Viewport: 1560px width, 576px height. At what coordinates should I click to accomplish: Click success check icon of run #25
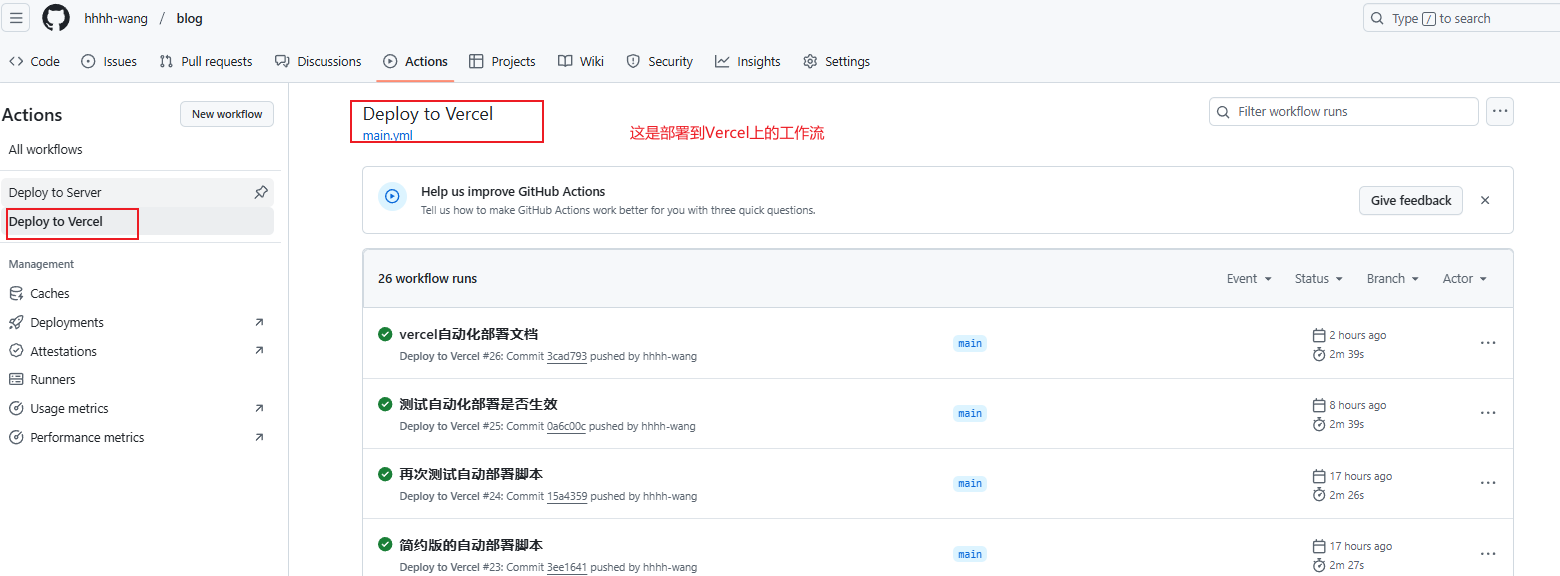385,404
